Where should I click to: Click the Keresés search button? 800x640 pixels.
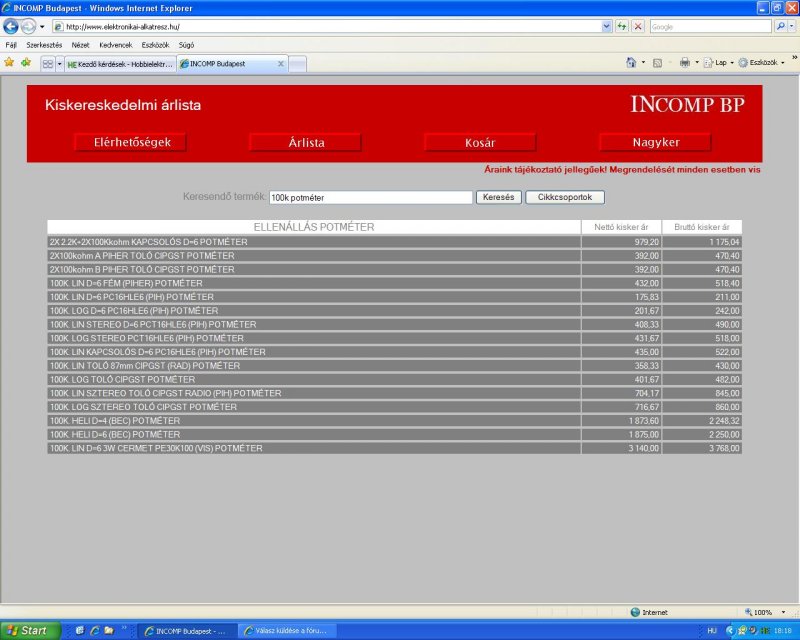(x=498, y=197)
